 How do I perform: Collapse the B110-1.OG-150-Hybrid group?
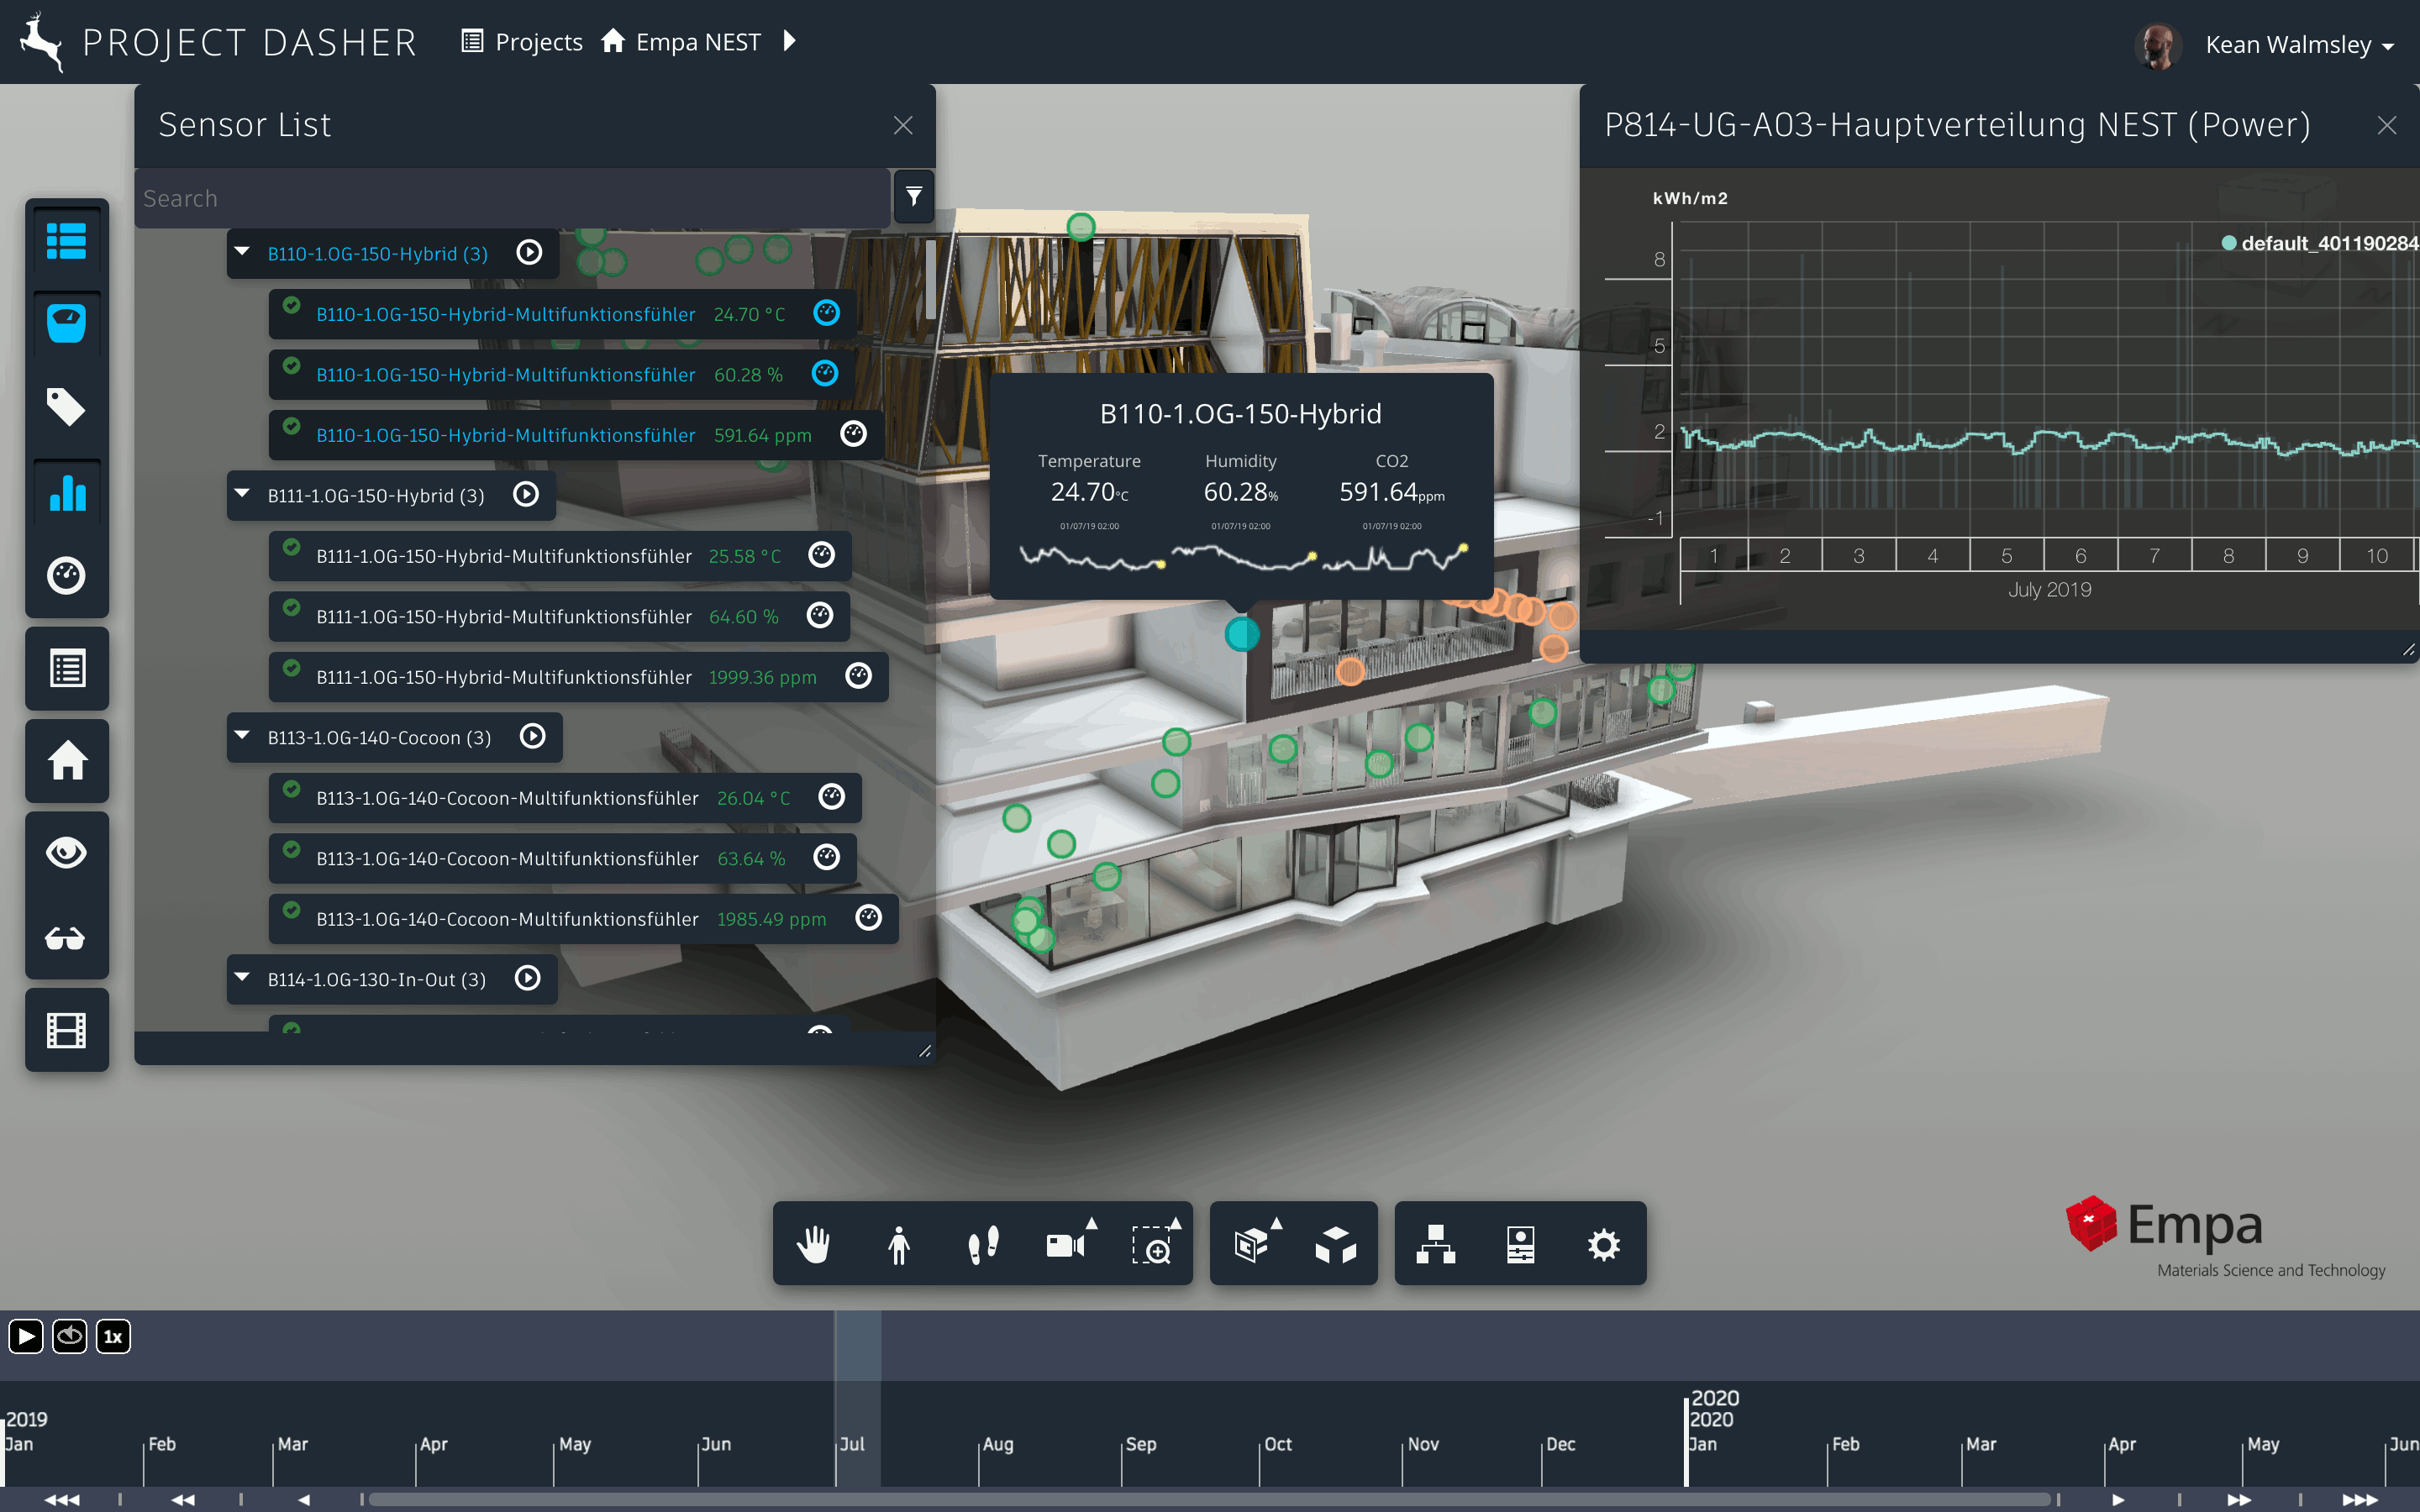tap(242, 252)
